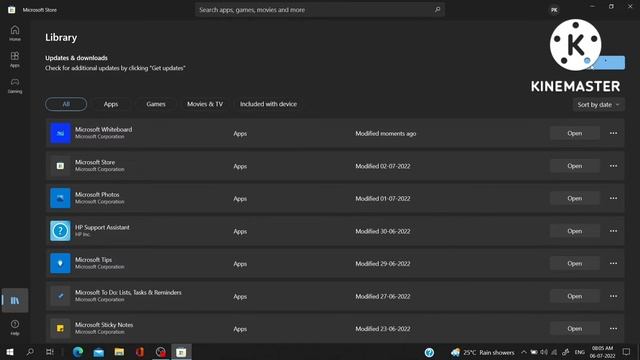This screenshot has width=640, height=360.
Task: Click 'Modified 02-07-2022' text
Action: [x=383, y=166]
